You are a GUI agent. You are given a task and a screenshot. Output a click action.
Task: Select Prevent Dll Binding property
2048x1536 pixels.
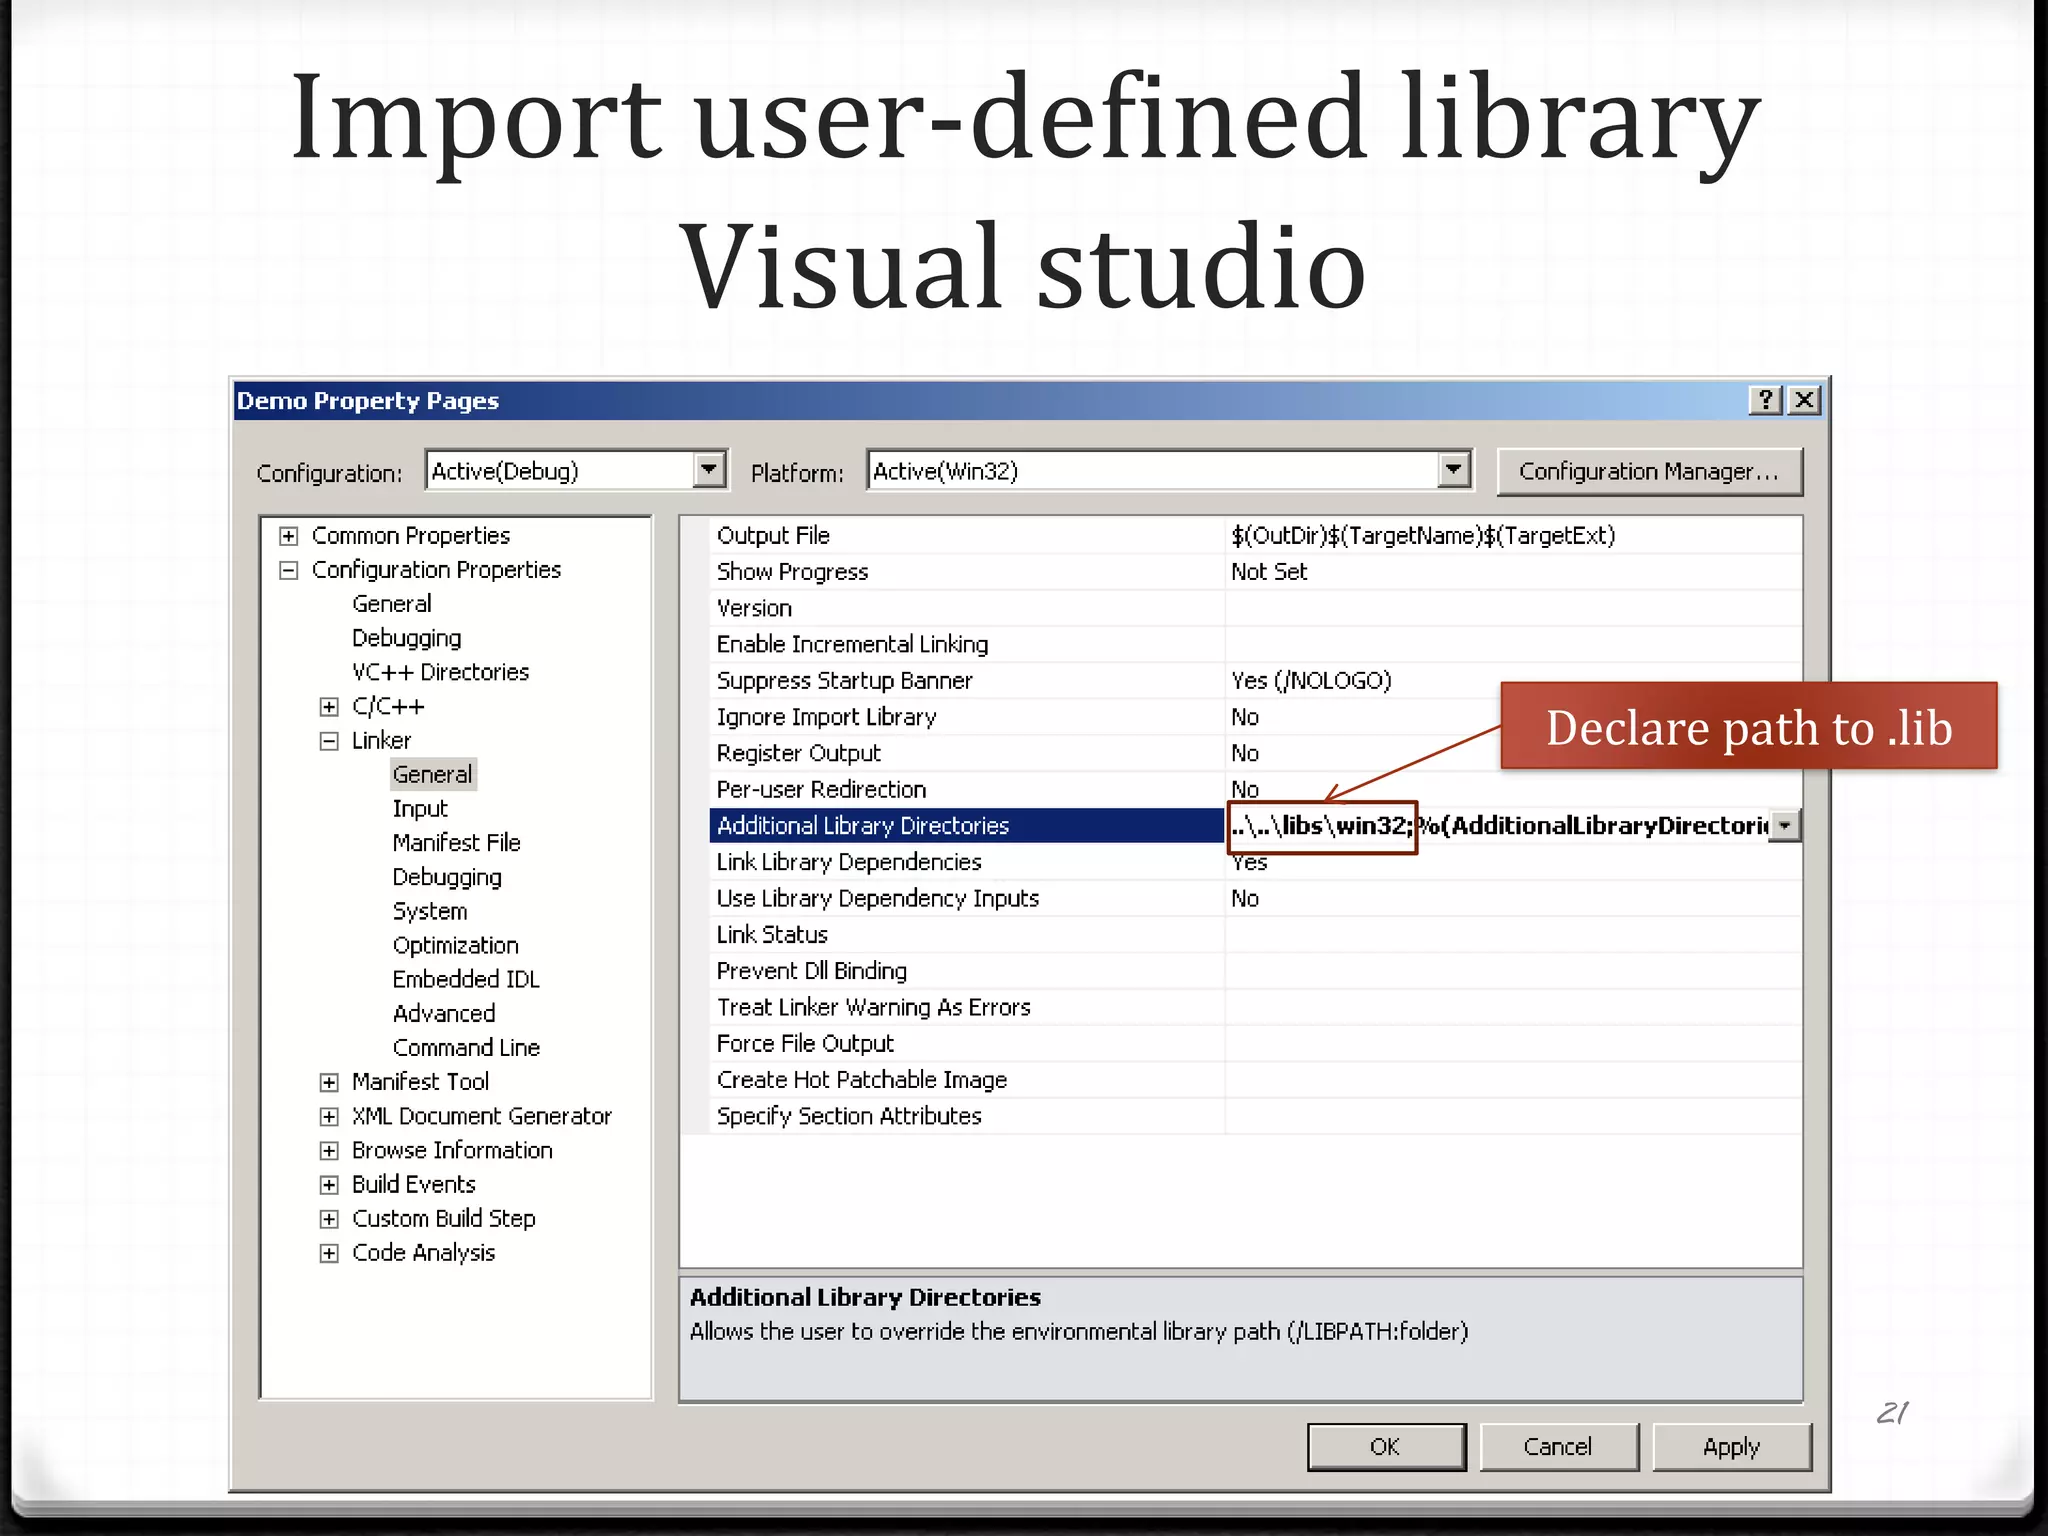pos(966,971)
